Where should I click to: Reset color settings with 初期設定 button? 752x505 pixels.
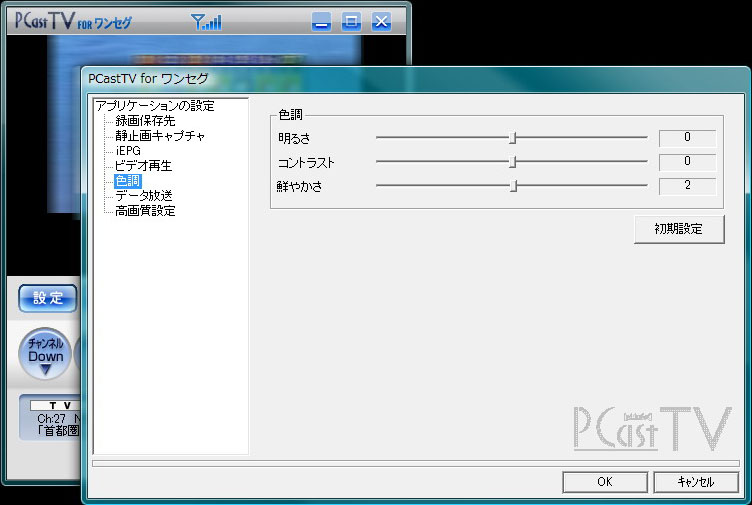(x=679, y=229)
